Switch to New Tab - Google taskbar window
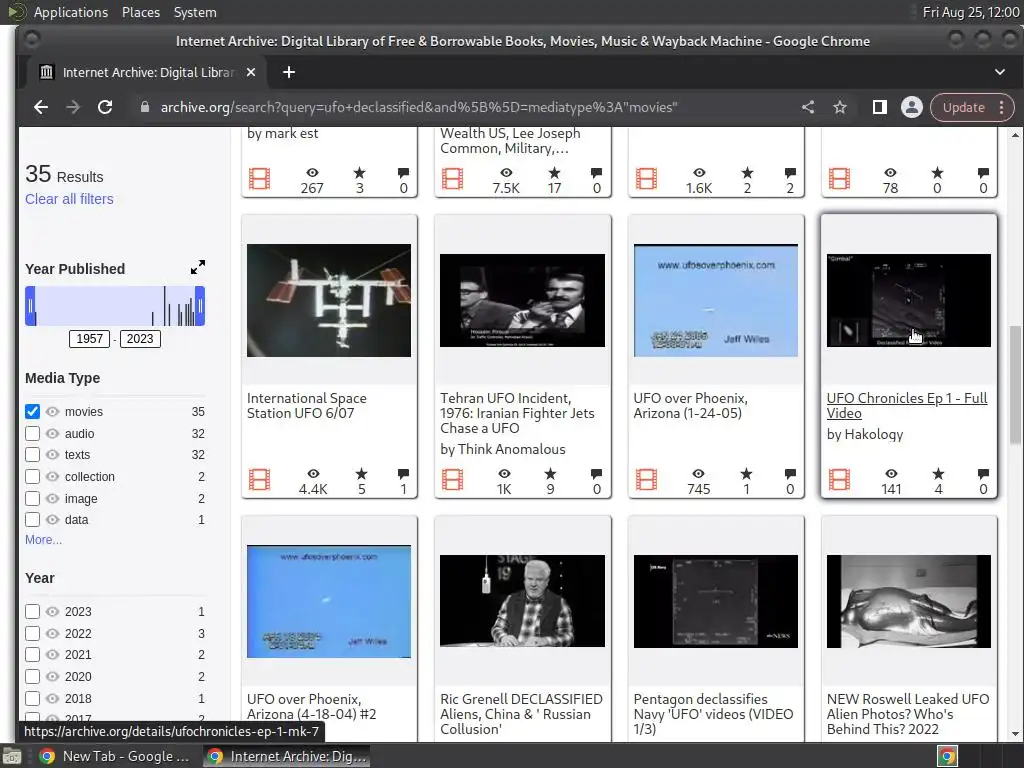This screenshot has height=768, width=1024. click(x=115, y=756)
